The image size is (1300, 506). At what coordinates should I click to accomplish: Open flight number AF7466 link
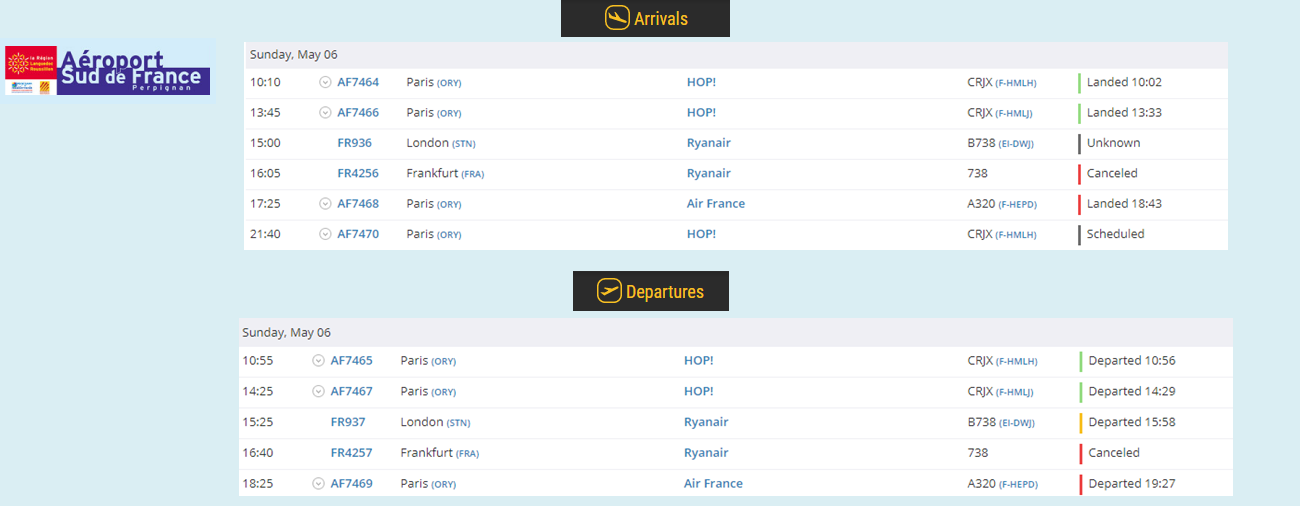[x=358, y=112]
